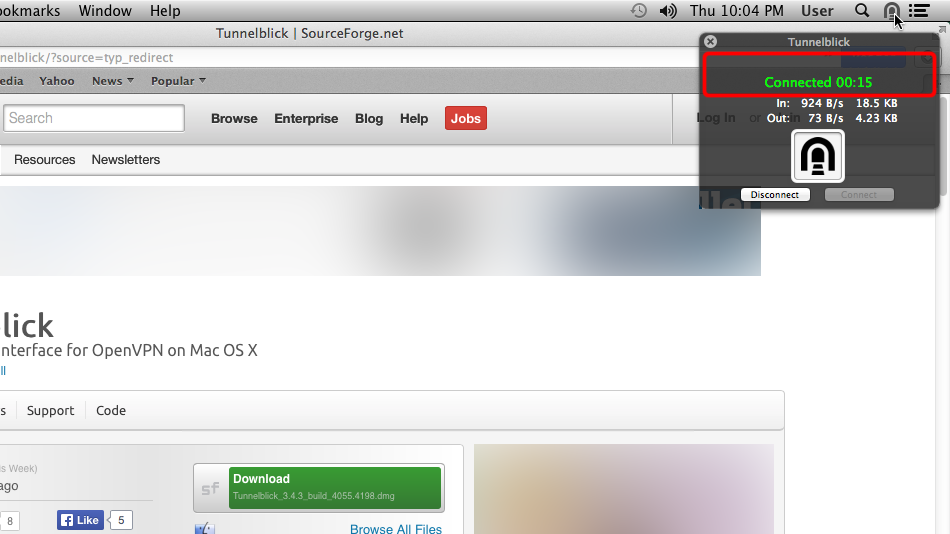
Task: Open the Time Machine menu icon
Action: [639, 11]
